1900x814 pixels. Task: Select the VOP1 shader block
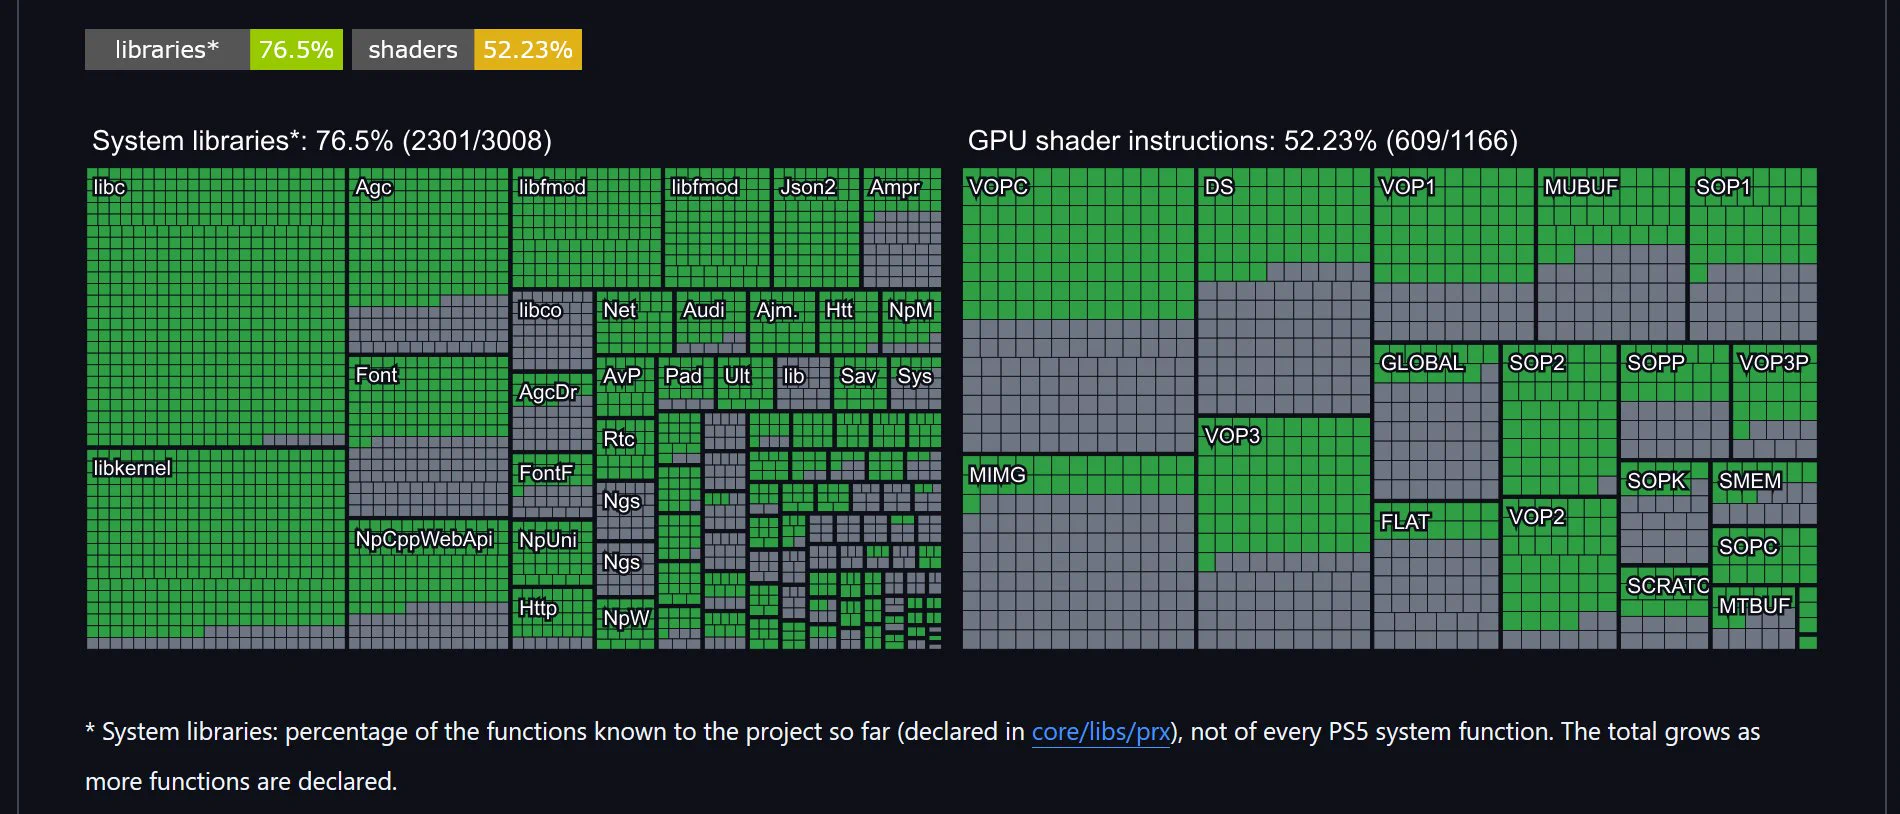coord(1454,254)
